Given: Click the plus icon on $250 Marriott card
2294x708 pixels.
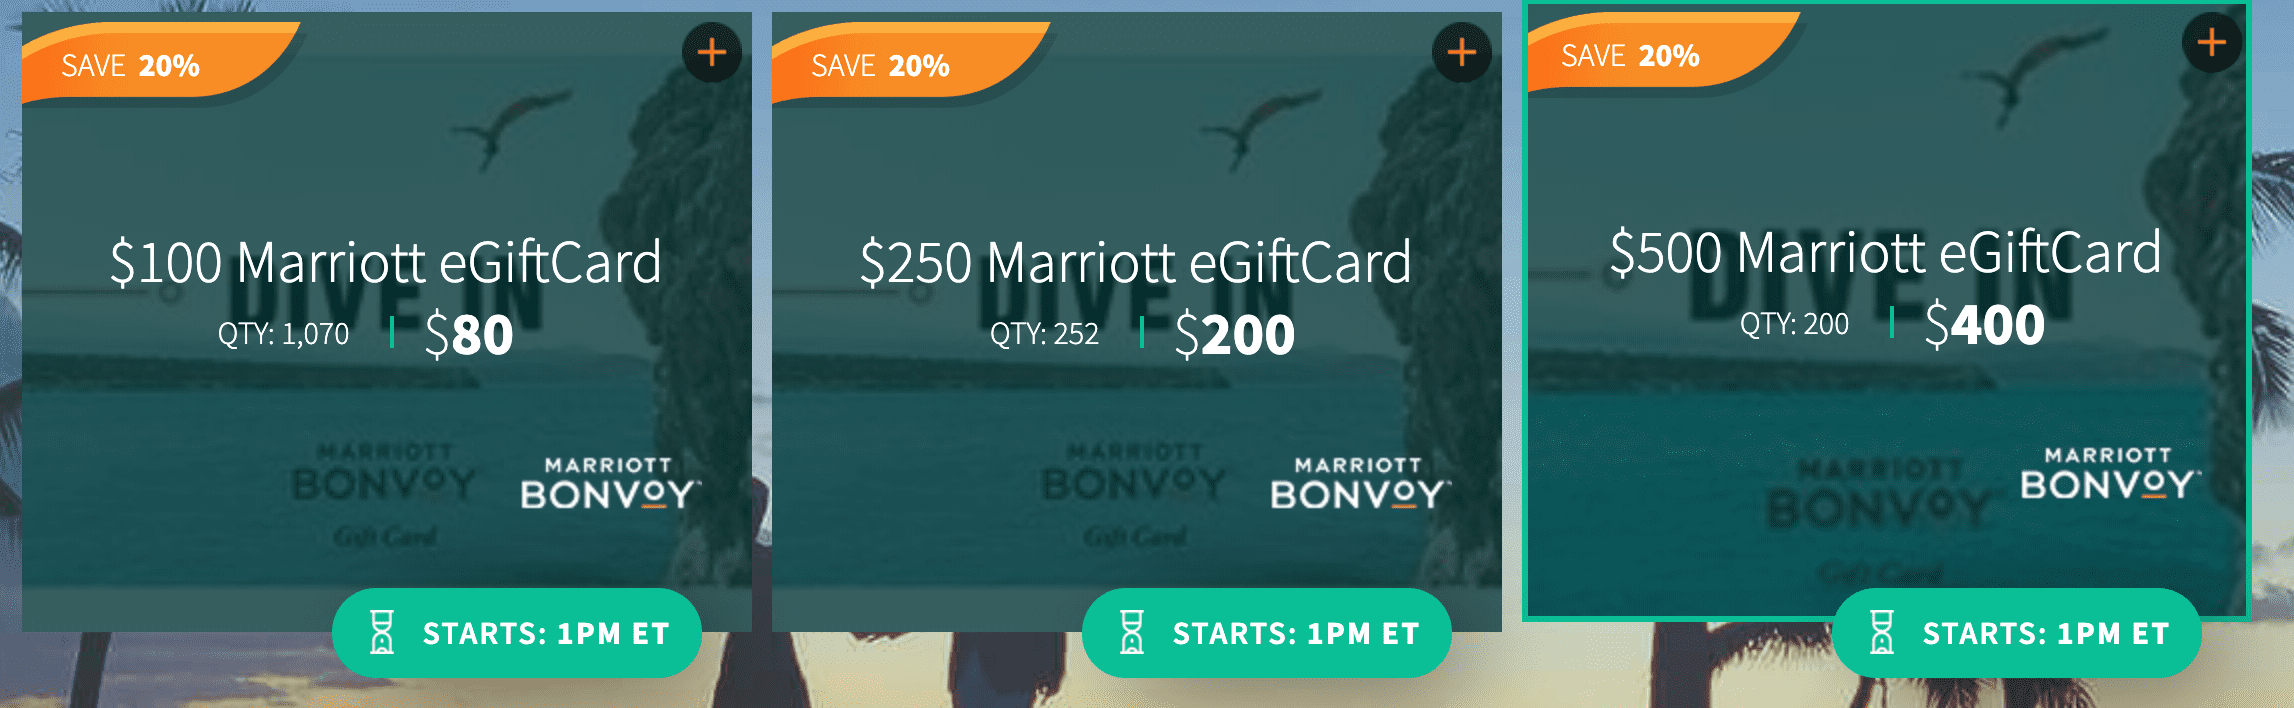Looking at the screenshot, I should [1462, 52].
